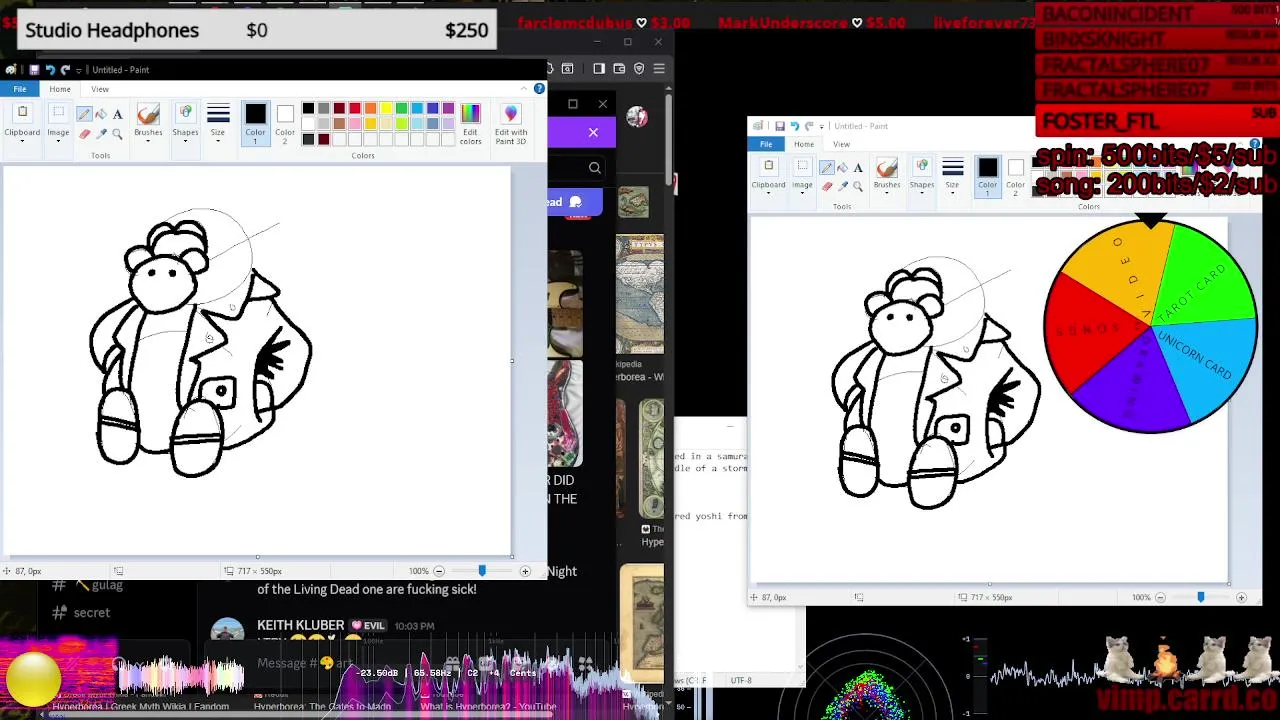1280x720 pixels.
Task: Click Redo arrow in right Paint title bar
Action: (809, 126)
